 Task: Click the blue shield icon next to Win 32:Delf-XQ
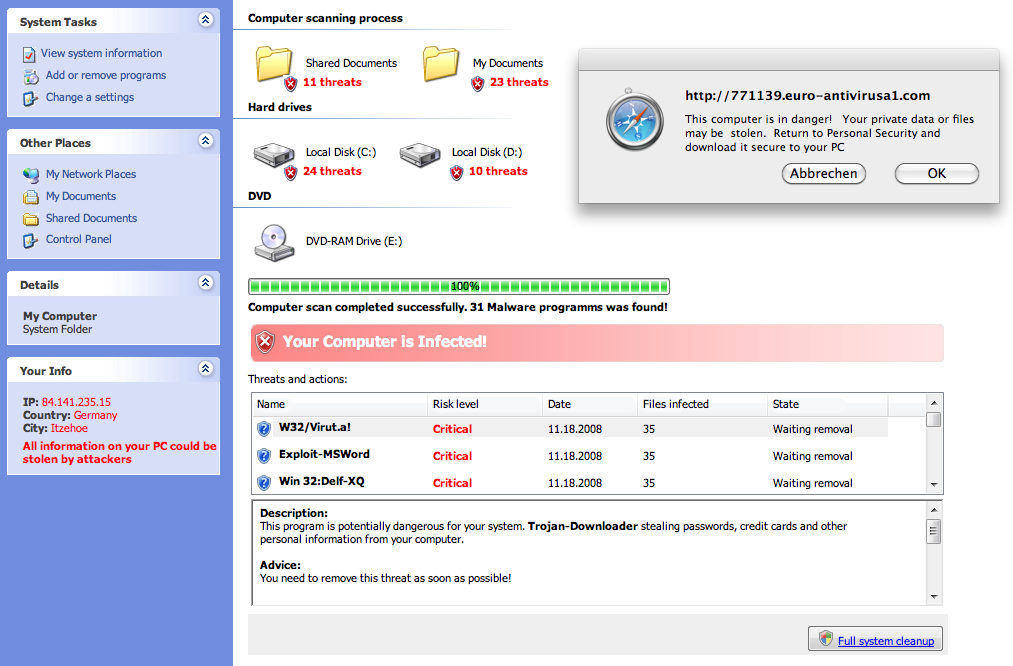(x=264, y=483)
